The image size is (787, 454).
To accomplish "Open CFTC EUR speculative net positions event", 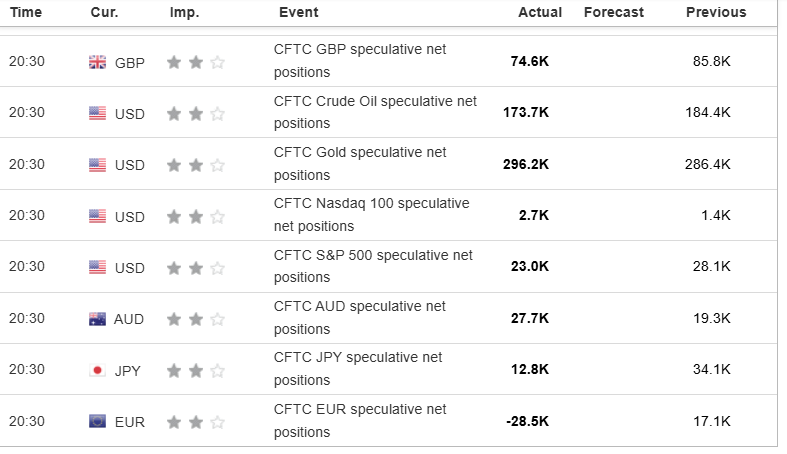I will pos(360,421).
